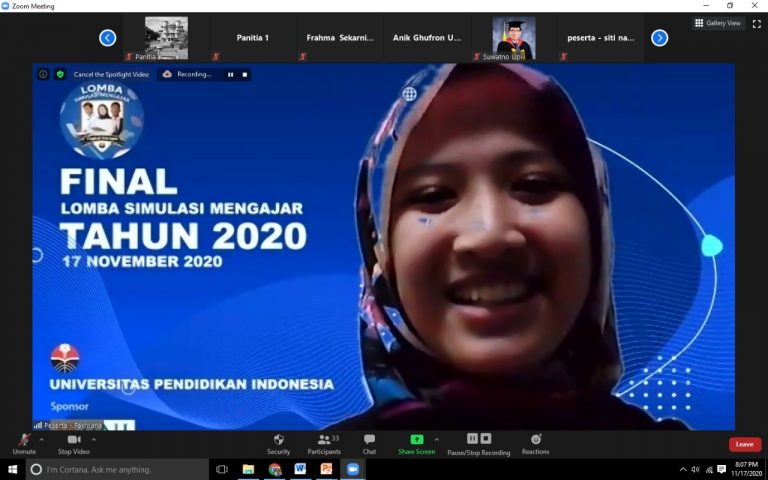
Task: Stop video with the camera icon
Action: click(74, 440)
